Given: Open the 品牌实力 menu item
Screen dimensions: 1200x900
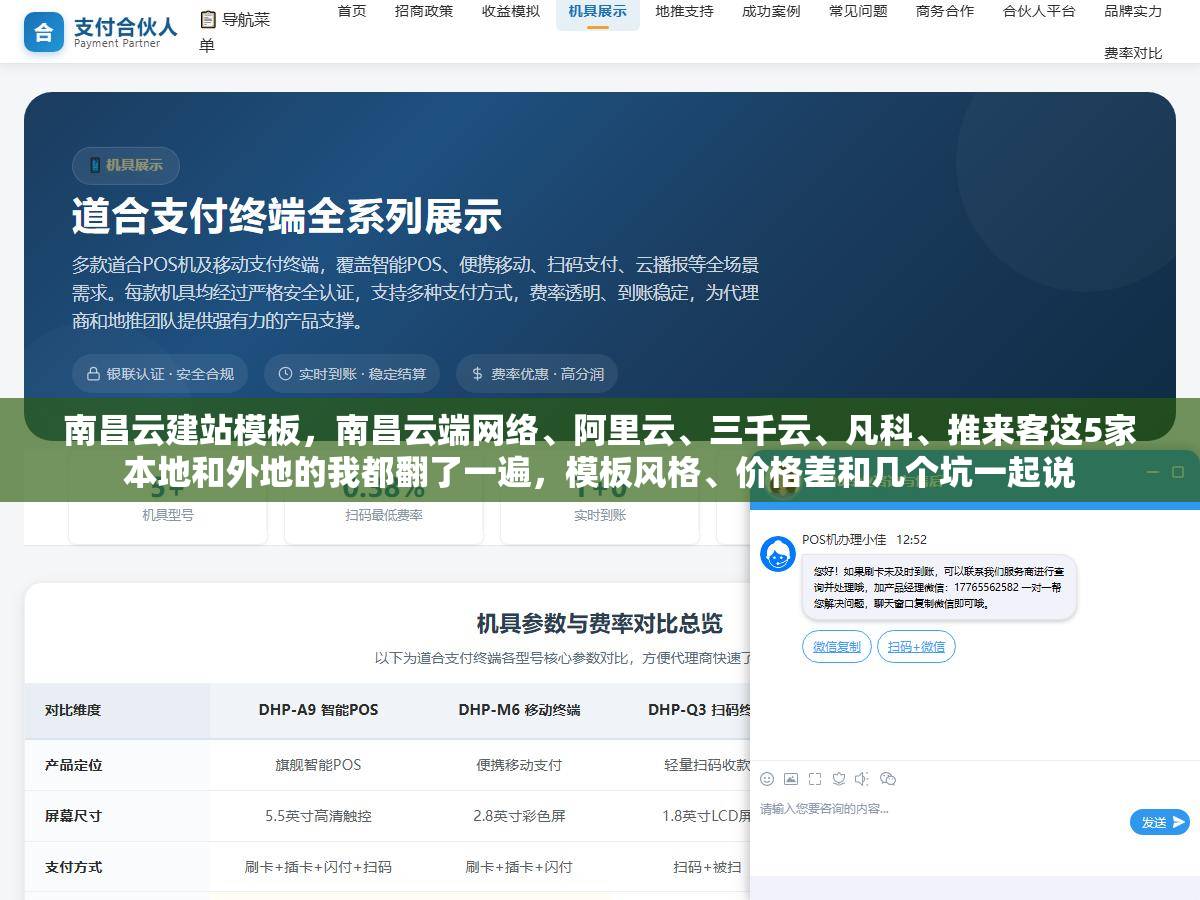Looking at the screenshot, I should pos(1133,11).
